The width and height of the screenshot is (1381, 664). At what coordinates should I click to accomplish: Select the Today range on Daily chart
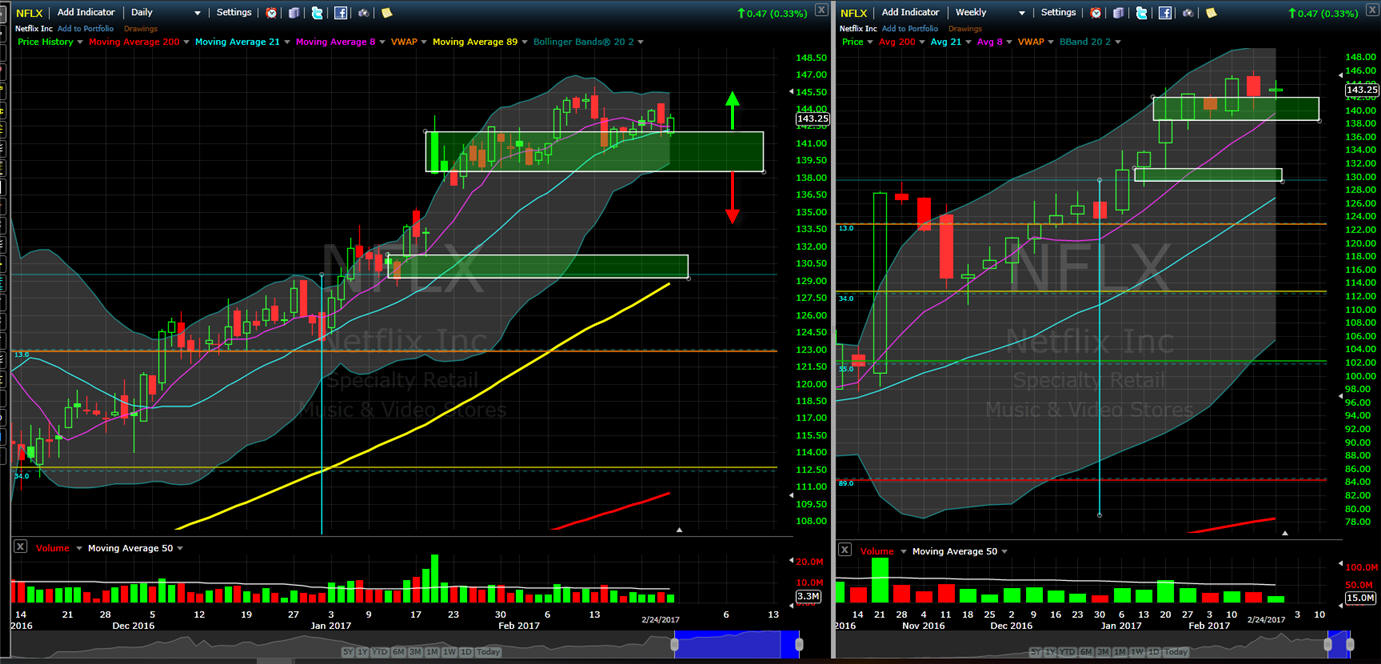coord(489,652)
